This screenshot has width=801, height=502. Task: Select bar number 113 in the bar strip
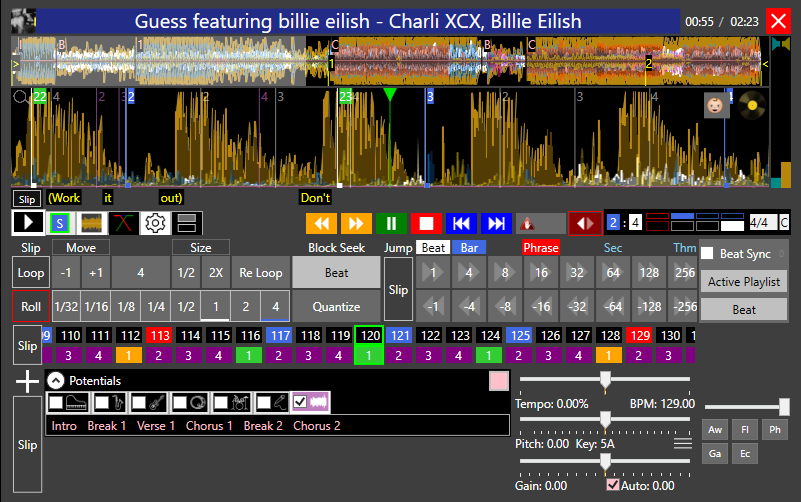(x=159, y=336)
